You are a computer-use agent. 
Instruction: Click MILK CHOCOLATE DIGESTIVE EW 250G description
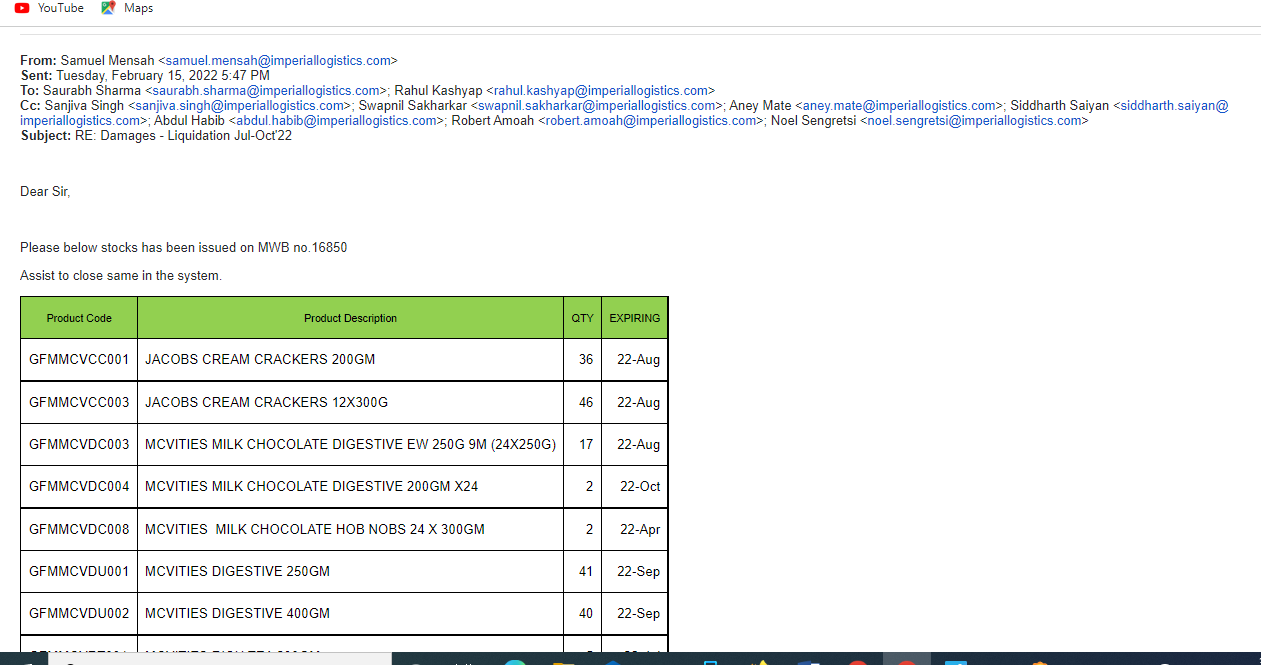click(350, 445)
